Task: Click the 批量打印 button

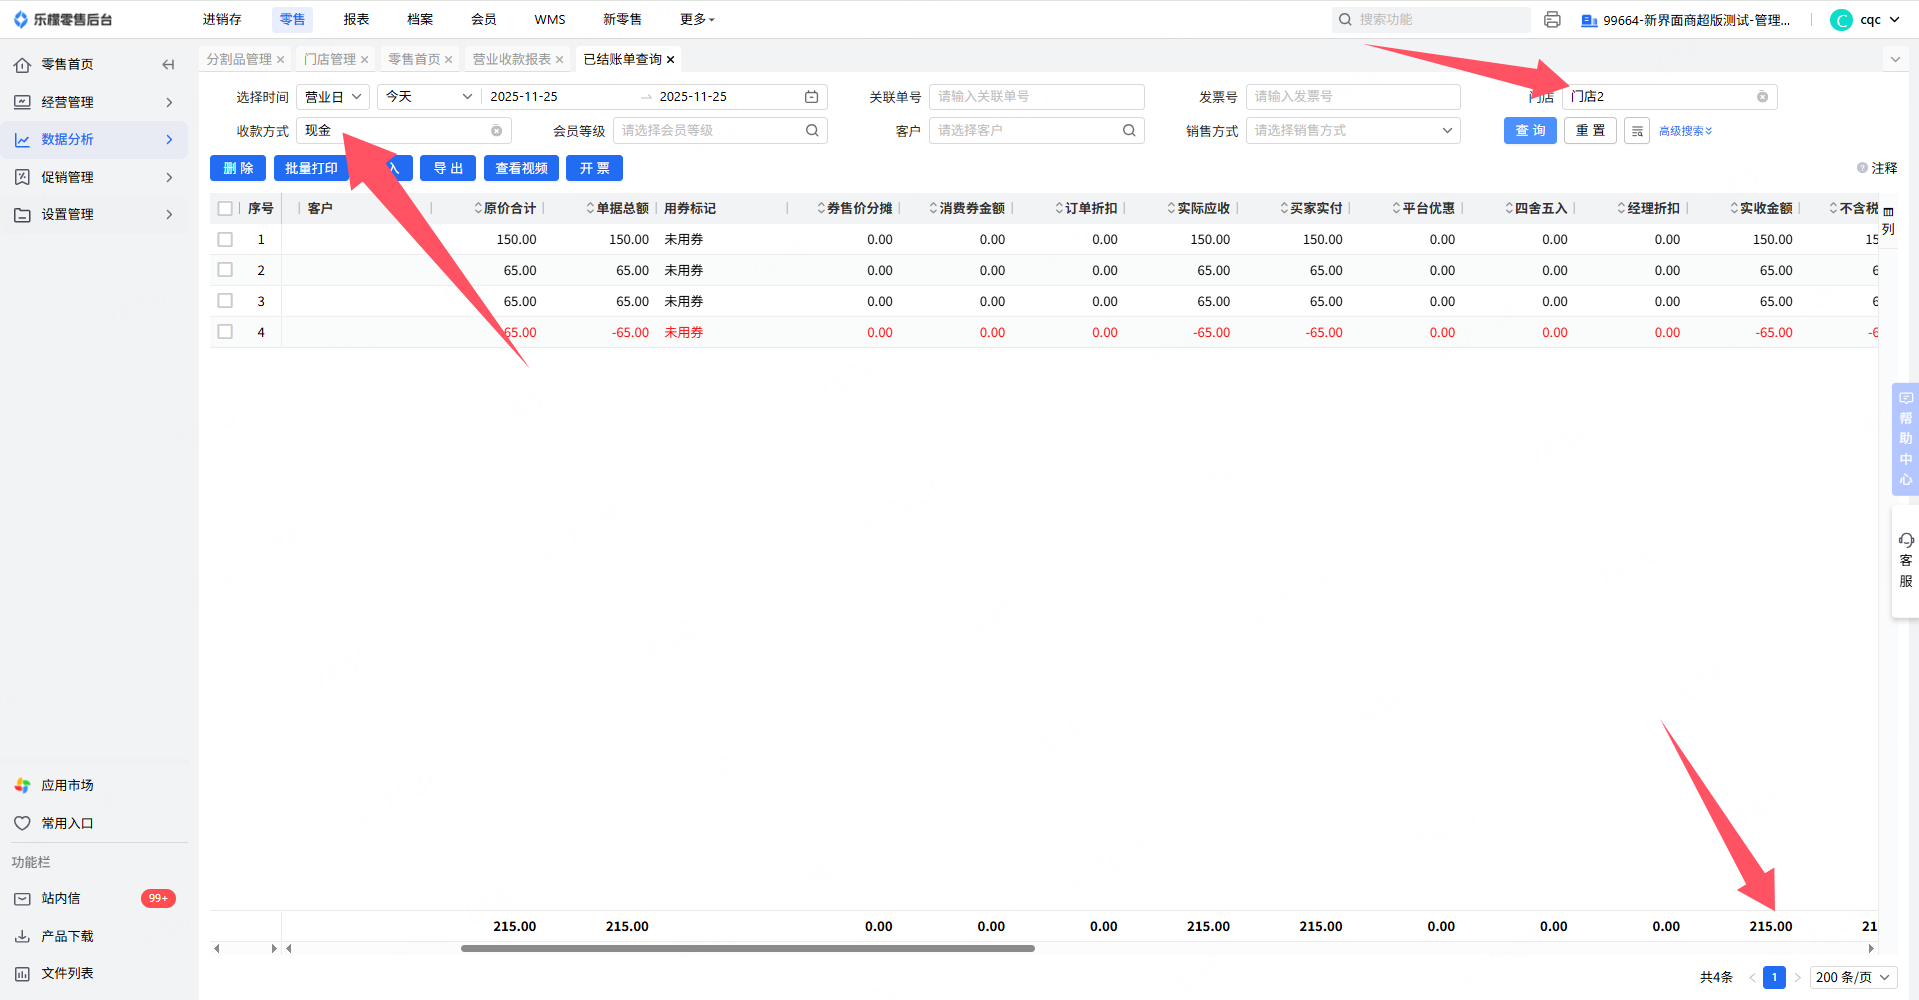Action: pyautogui.click(x=311, y=168)
